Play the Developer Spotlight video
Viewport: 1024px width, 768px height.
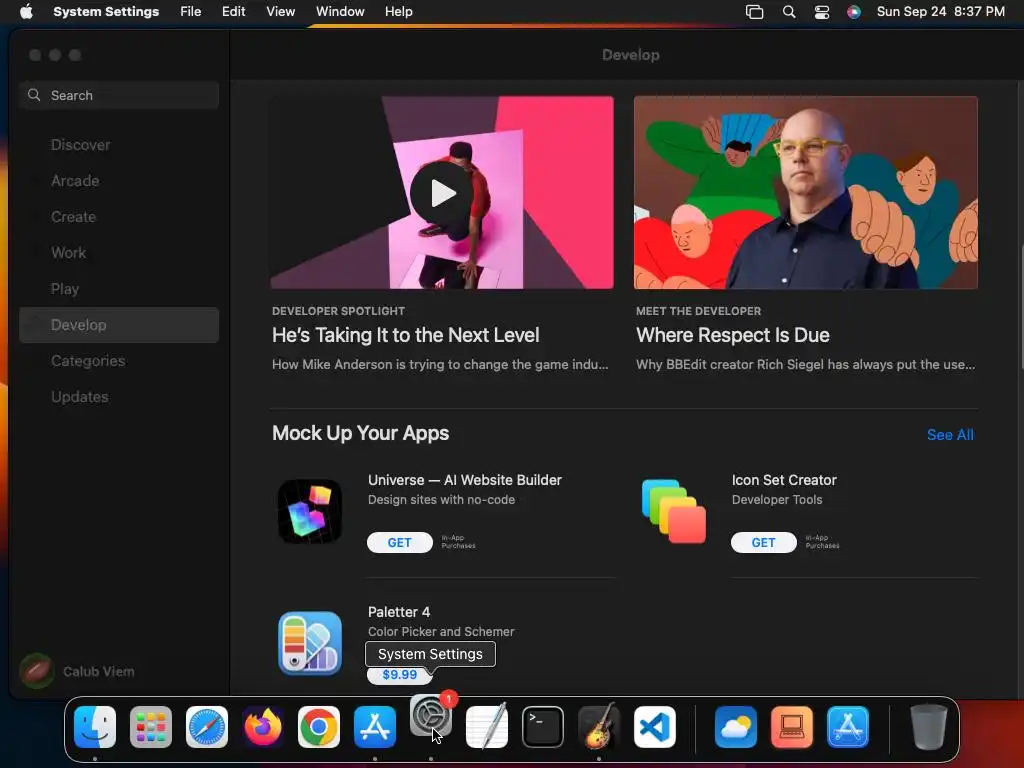click(x=442, y=193)
